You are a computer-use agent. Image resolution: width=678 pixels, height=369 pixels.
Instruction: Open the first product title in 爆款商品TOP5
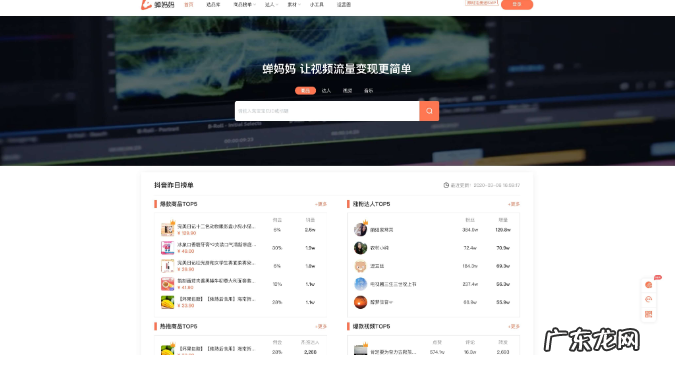(x=217, y=226)
